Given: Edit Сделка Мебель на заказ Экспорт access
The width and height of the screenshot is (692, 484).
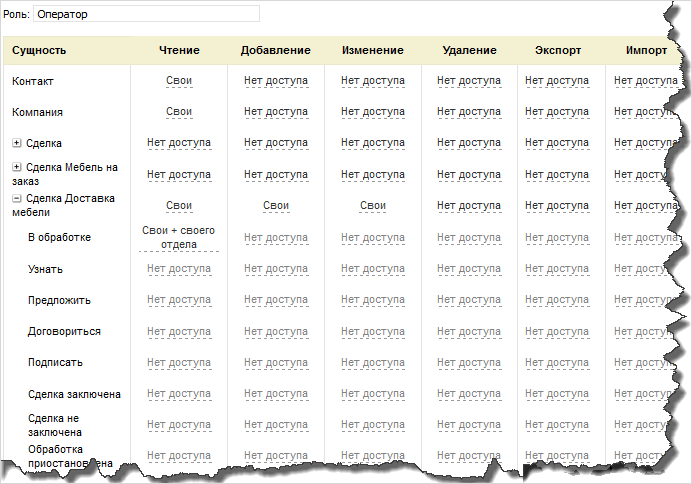Looking at the screenshot, I should coord(557,175).
